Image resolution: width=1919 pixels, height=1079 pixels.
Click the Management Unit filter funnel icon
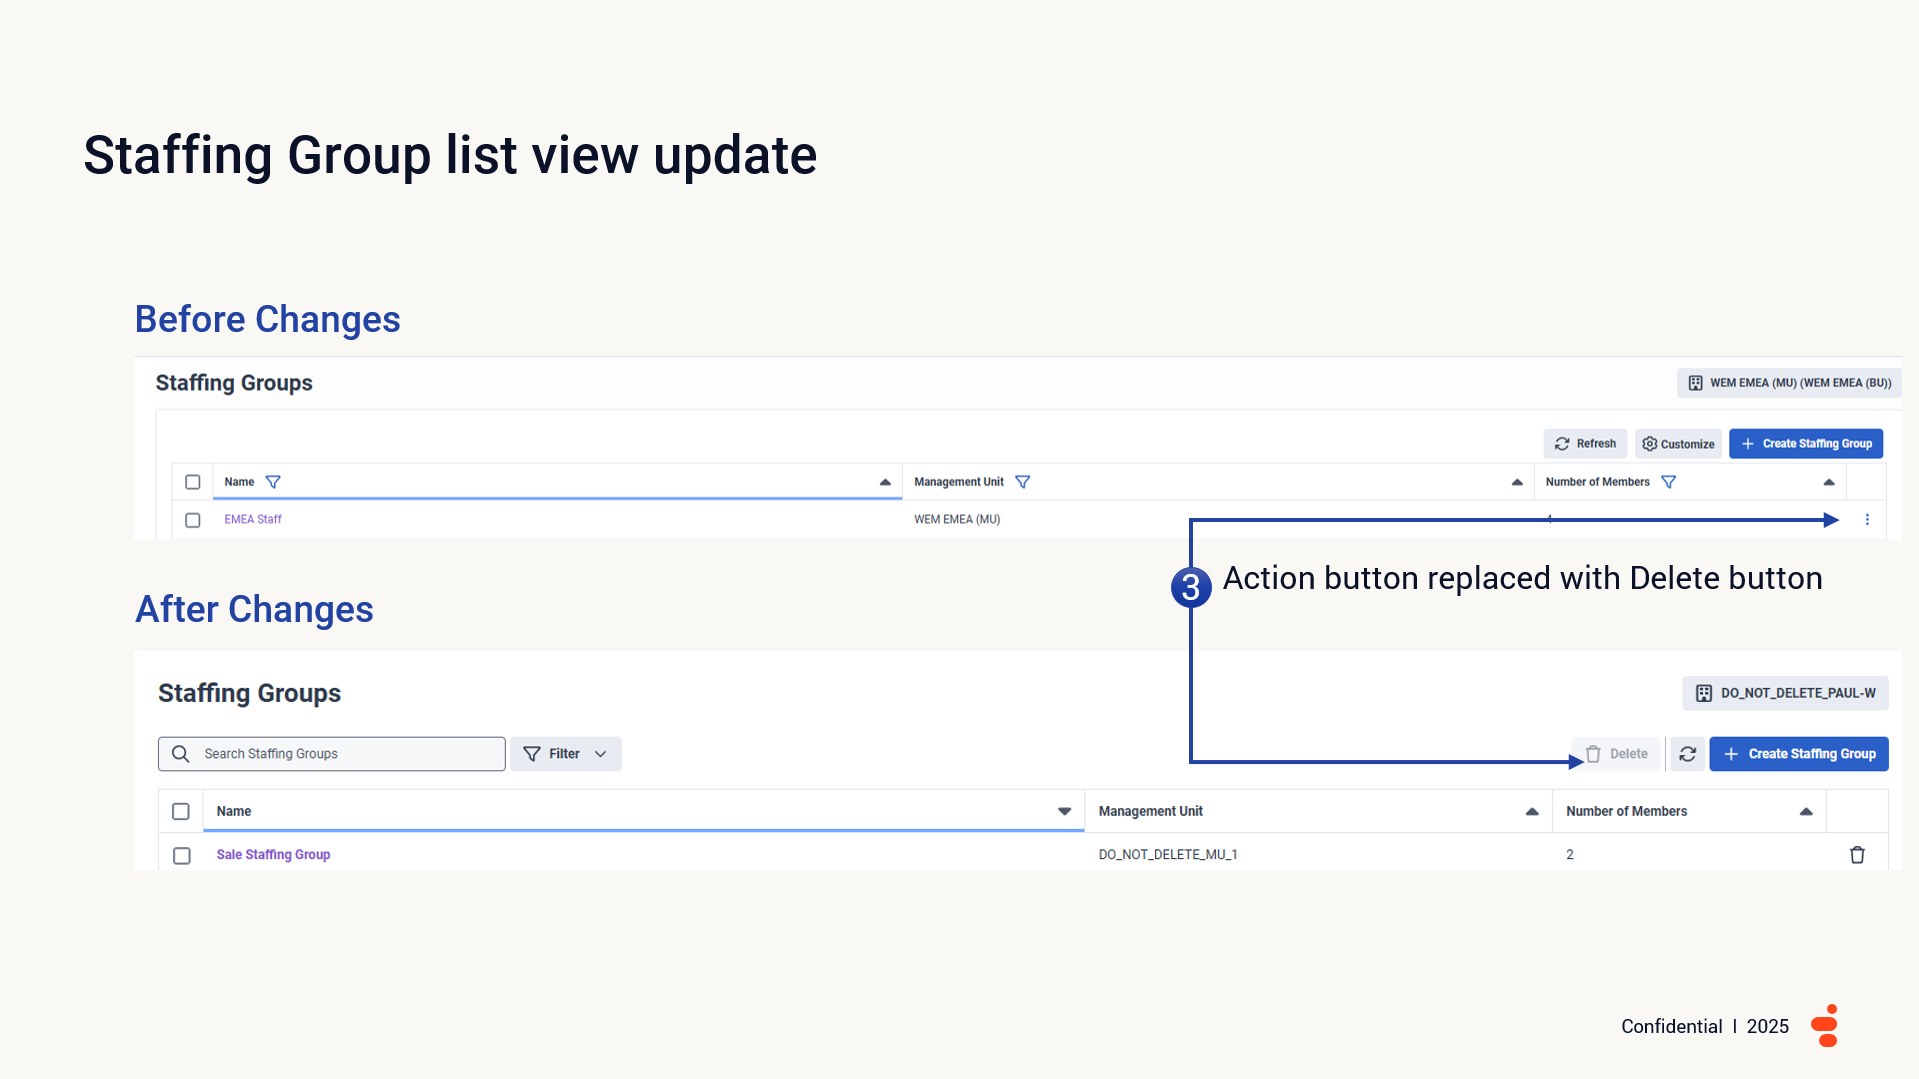pos(1022,482)
